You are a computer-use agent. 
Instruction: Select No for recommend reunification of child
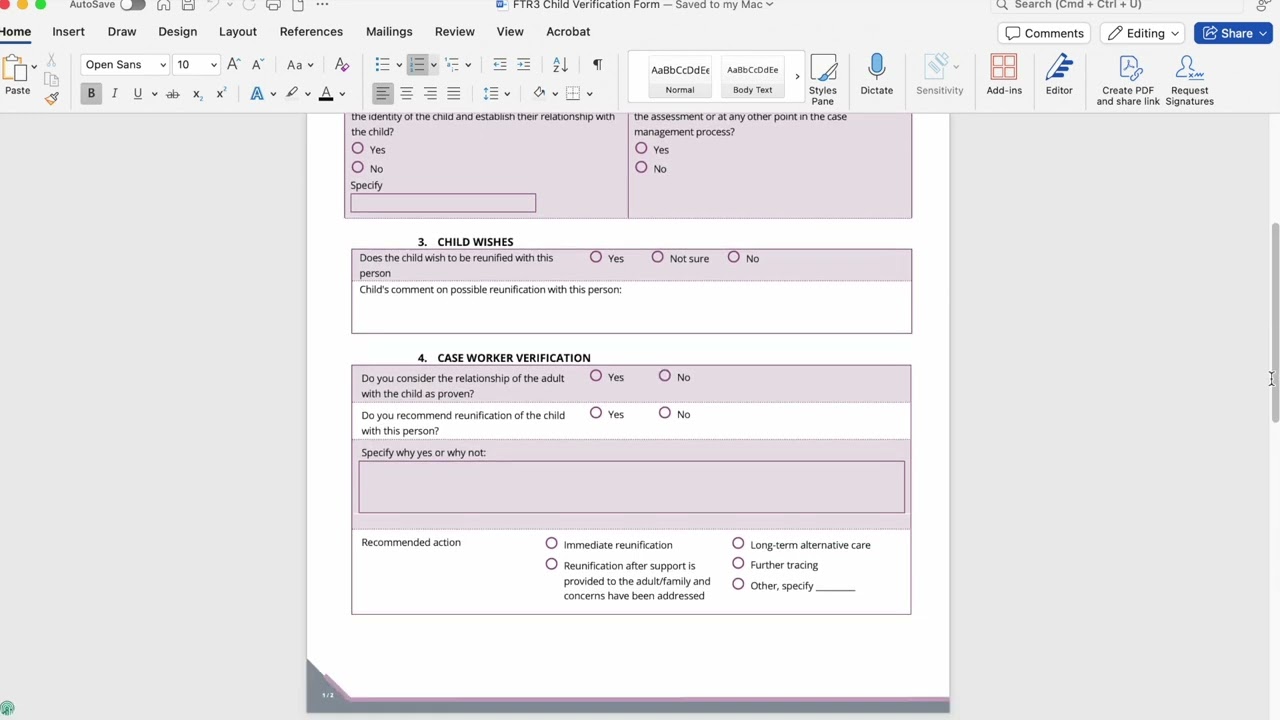tap(664, 413)
